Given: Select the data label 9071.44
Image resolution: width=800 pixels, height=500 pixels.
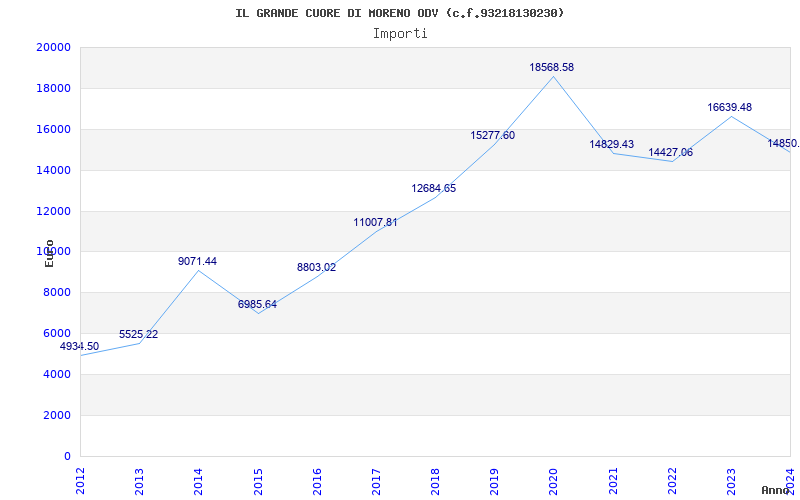Looking at the screenshot, I should [x=197, y=261].
